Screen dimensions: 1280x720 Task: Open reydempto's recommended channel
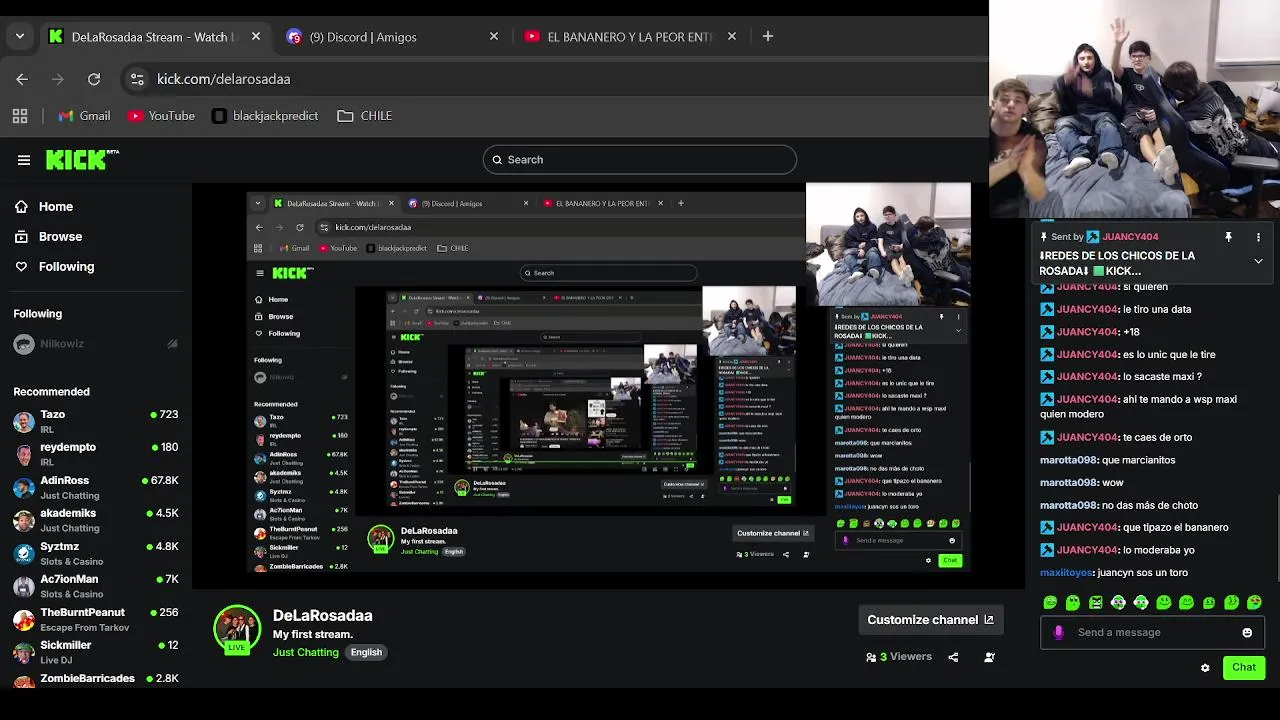[x=96, y=454]
